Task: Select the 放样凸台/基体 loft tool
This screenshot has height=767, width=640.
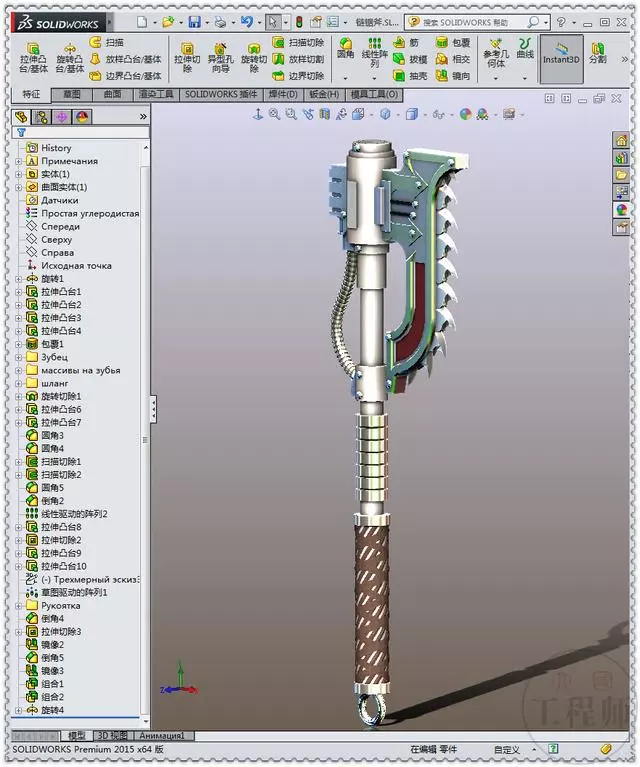Action: point(126,59)
